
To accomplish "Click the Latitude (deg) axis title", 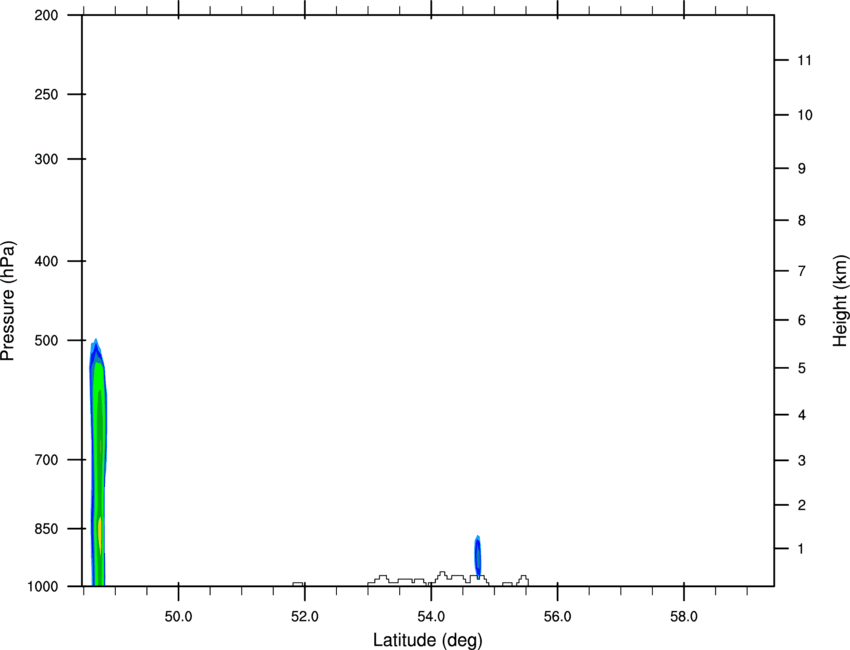I will coord(427,640).
